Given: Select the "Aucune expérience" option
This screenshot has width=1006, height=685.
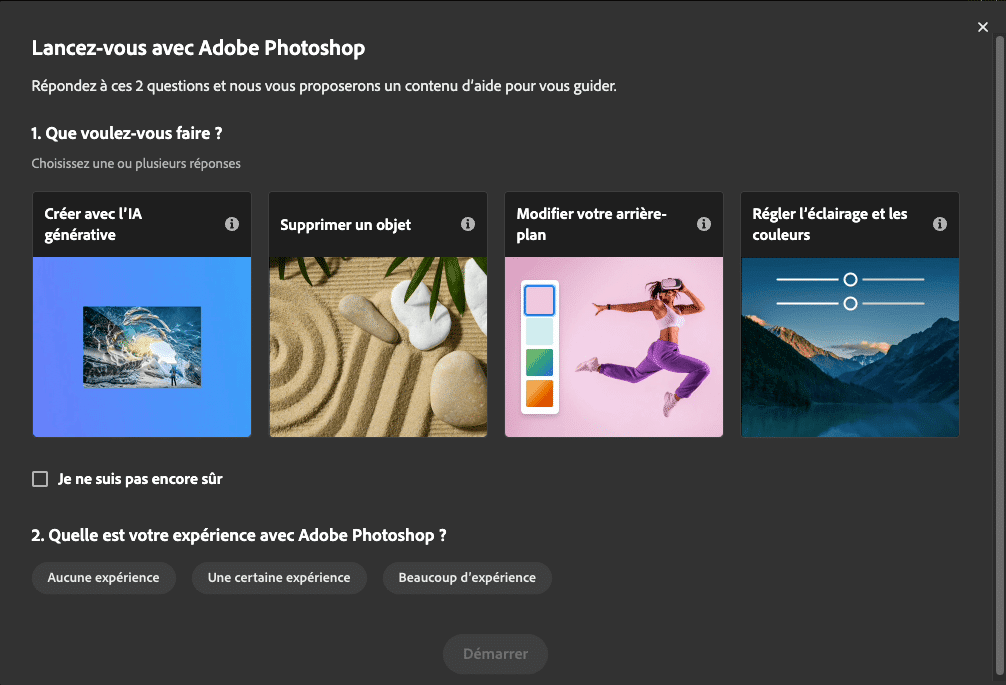Looking at the screenshot, I should (x=103, y=578).
